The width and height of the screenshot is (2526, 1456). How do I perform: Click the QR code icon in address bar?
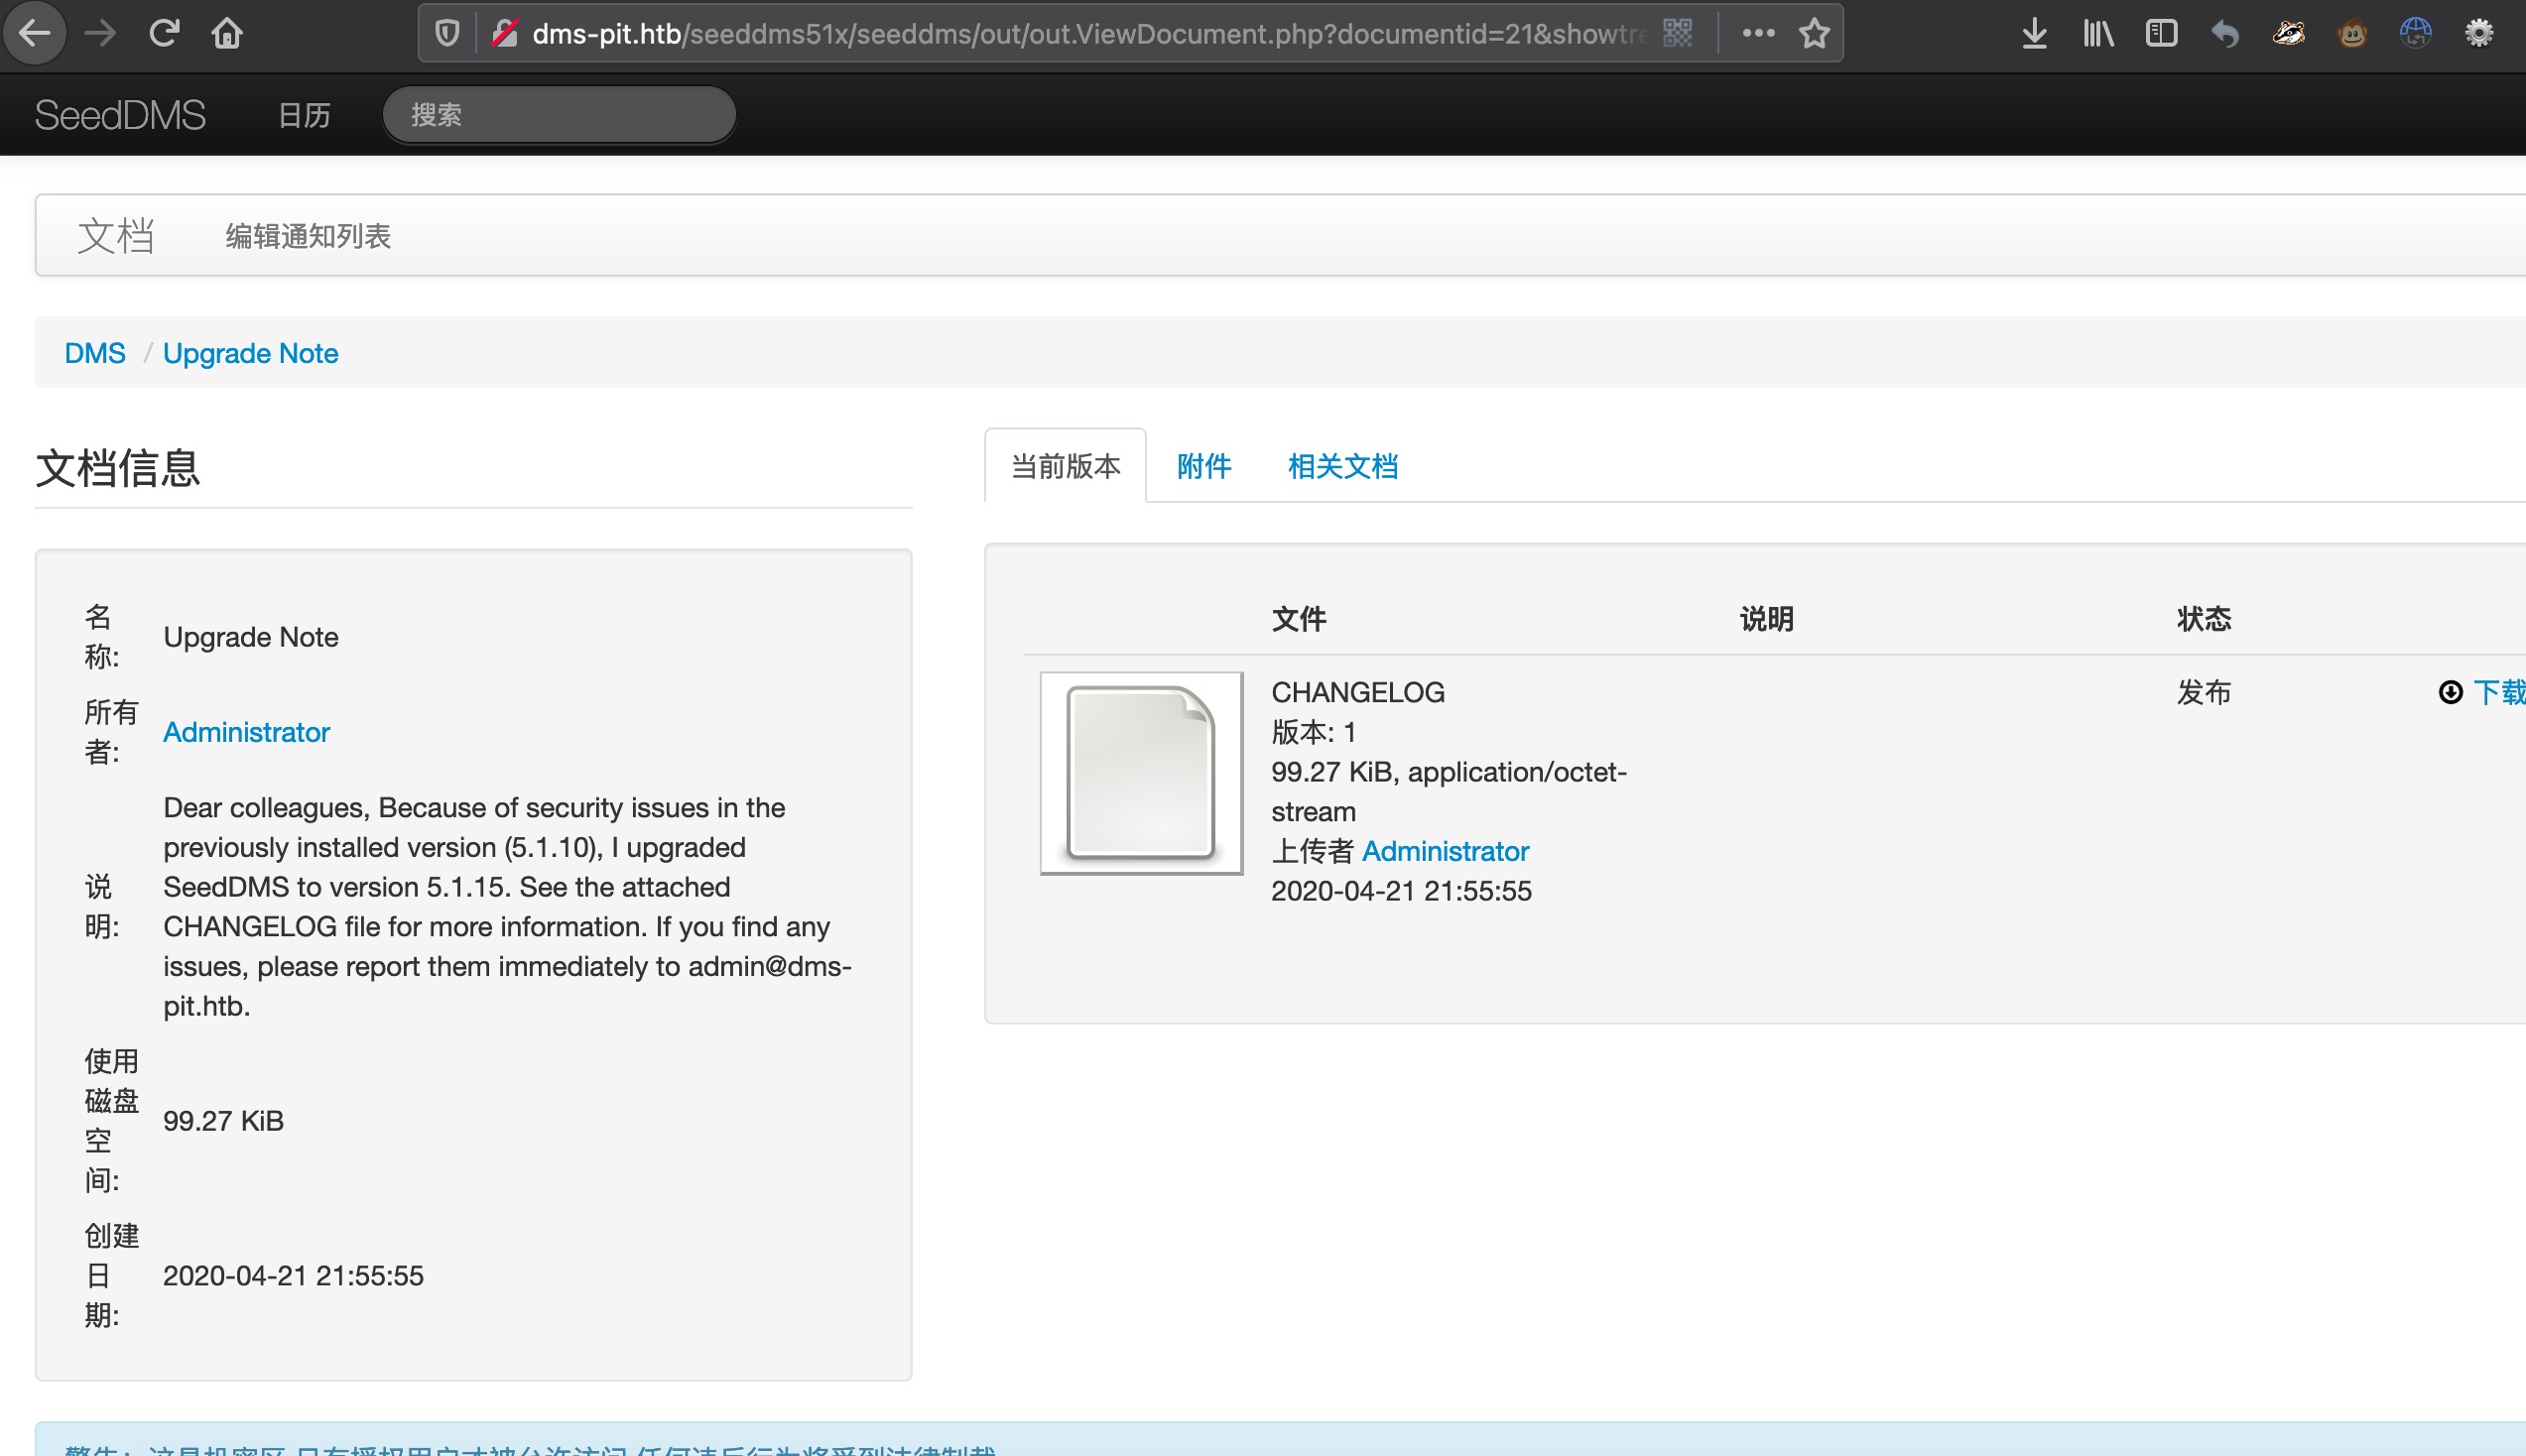point(1677,33)
